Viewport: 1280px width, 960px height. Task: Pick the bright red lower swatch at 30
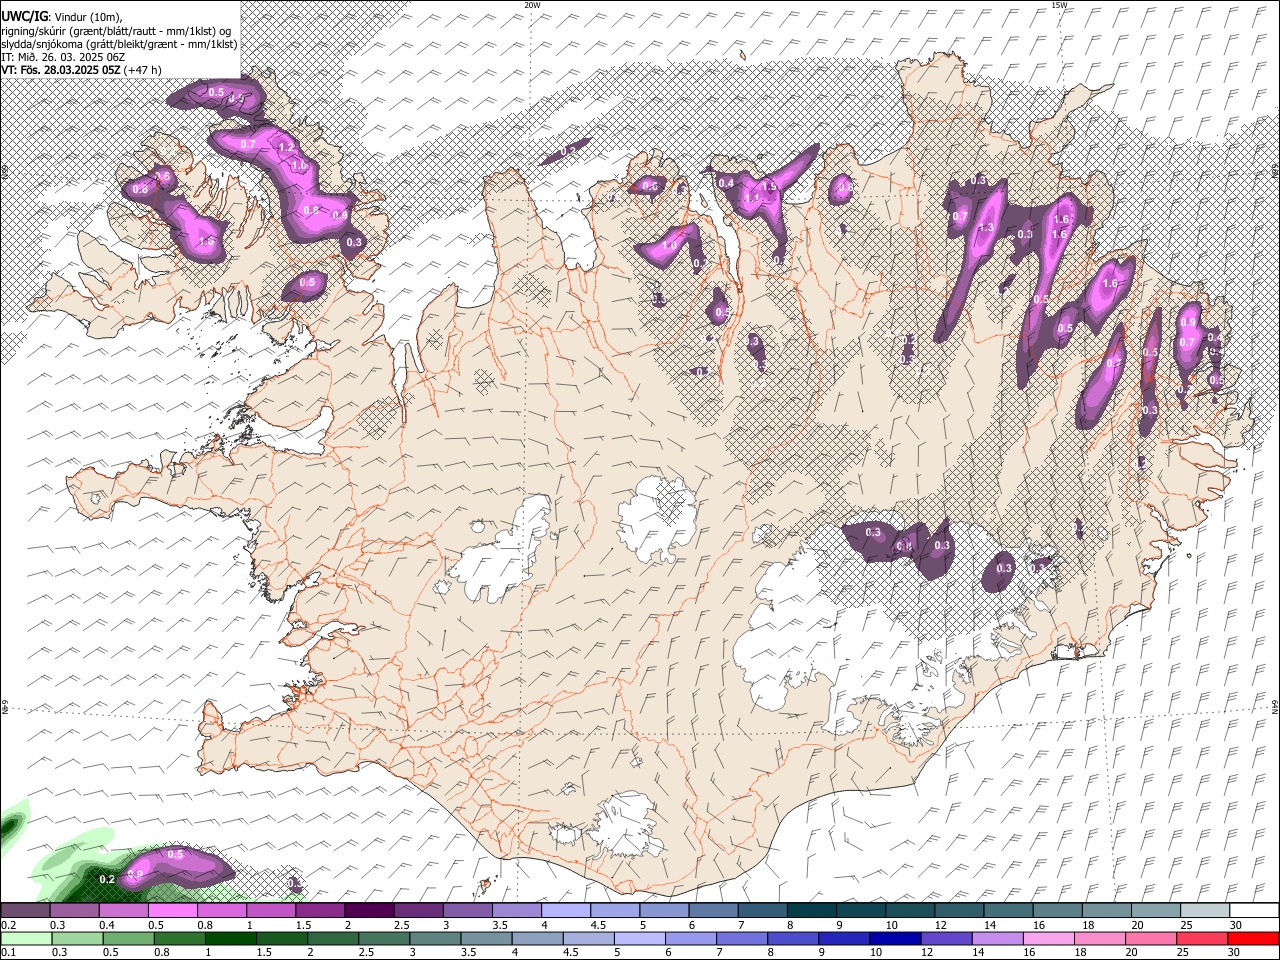pyautogui.click(x=1252, y=938)
